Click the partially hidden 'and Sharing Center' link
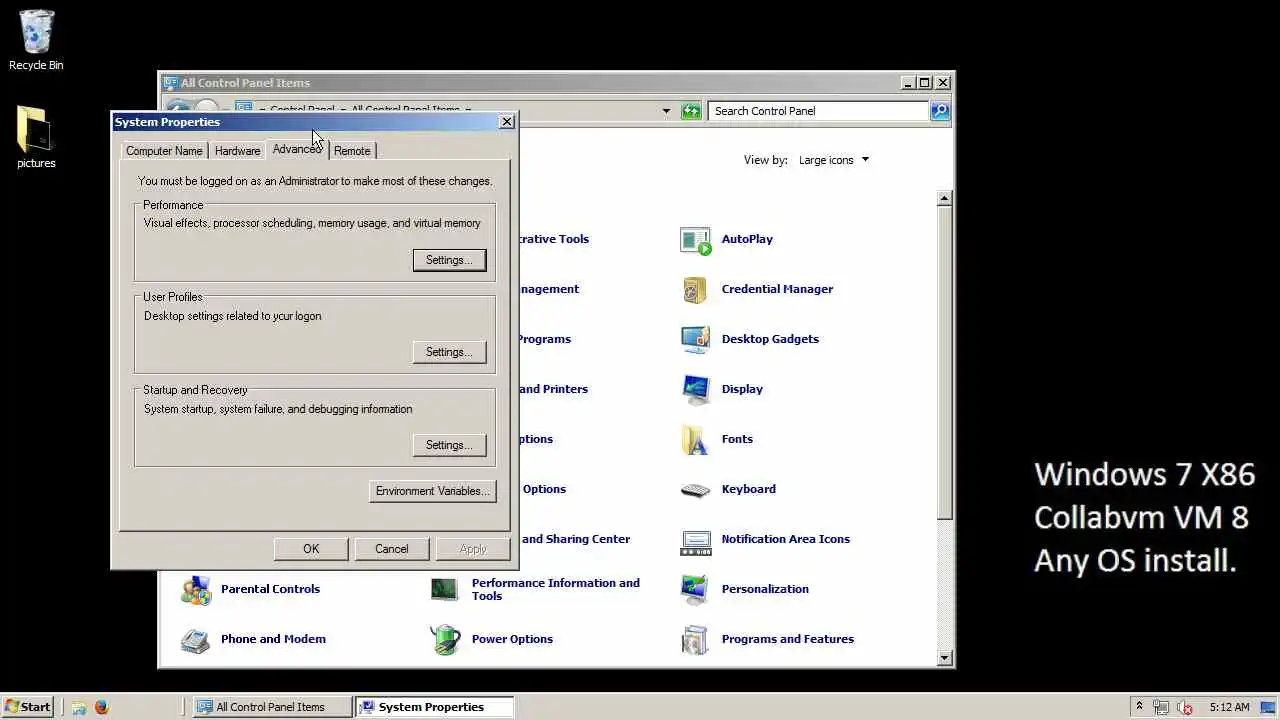The image size is (1280, 720). [x=575, y=539]
